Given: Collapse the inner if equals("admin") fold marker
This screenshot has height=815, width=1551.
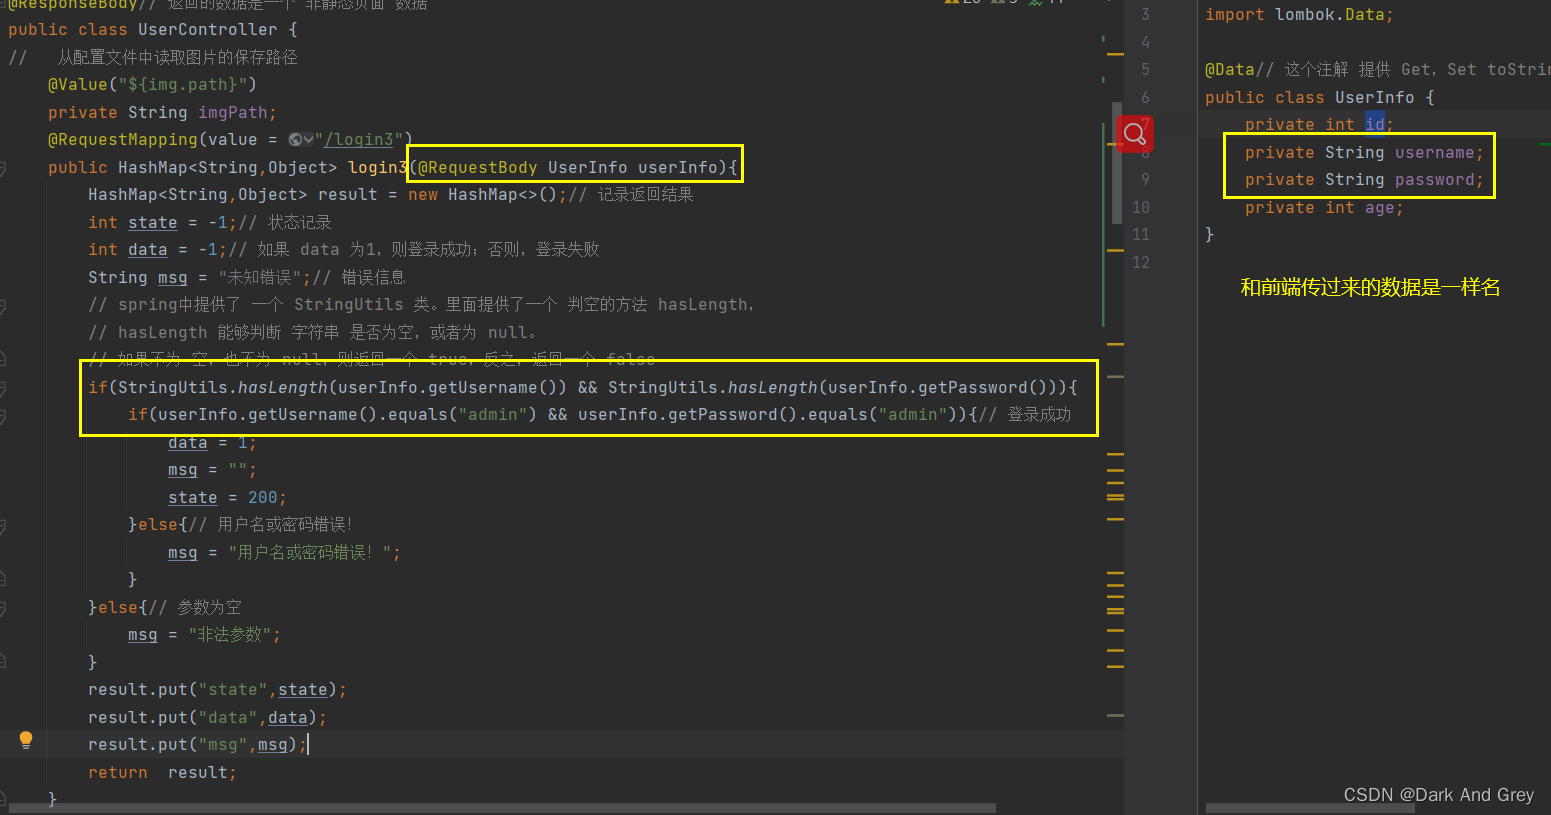Looking at the screenshot, I should 3,415.
